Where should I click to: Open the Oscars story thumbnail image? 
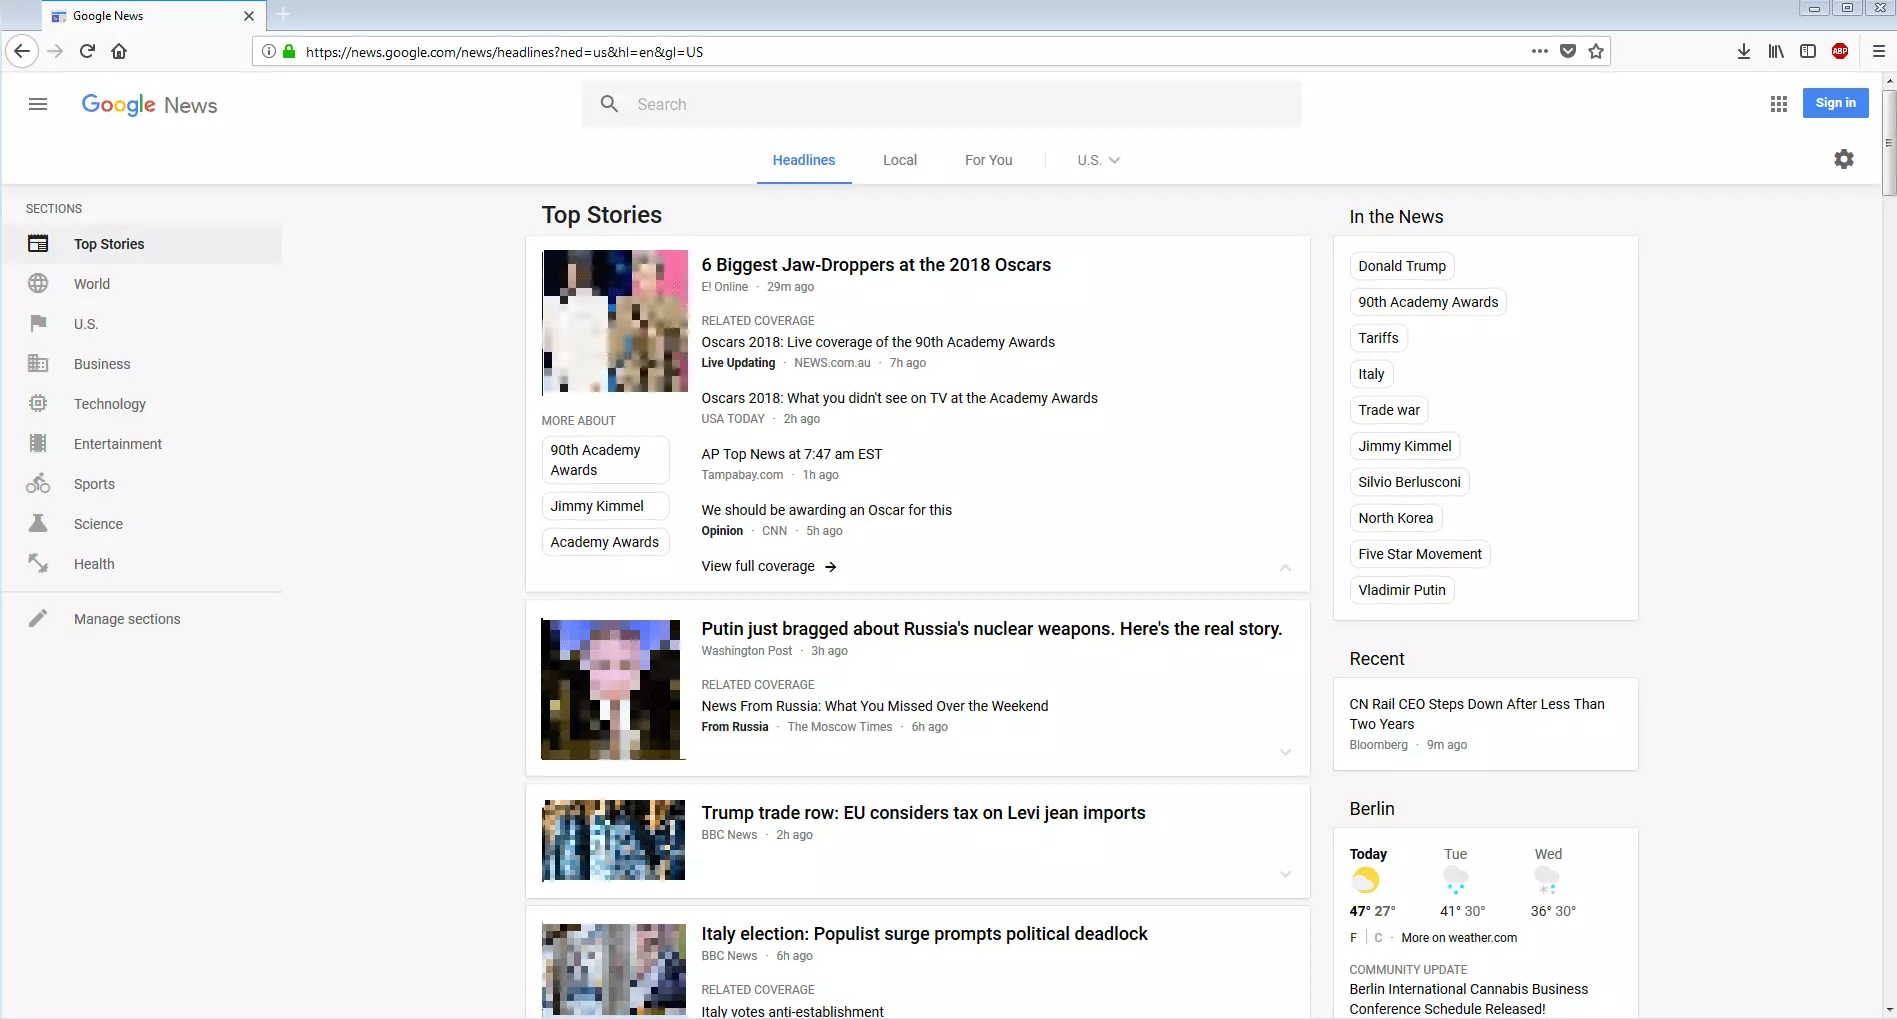tap(615, 322)
